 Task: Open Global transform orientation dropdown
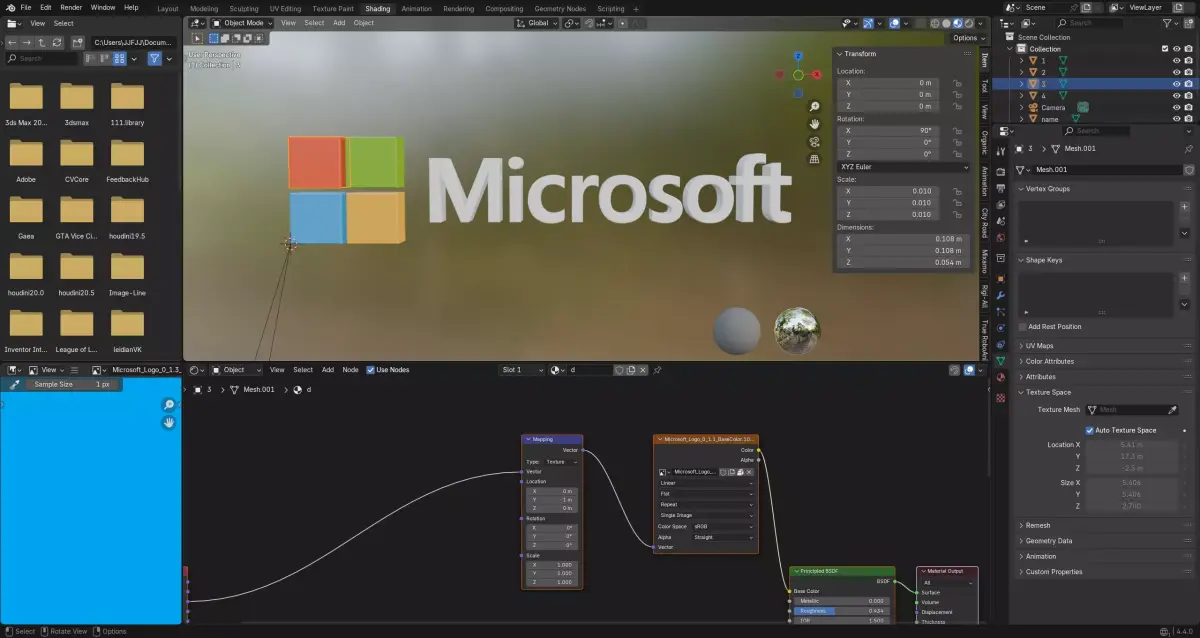pyautogui.click(x=537, y=22)
